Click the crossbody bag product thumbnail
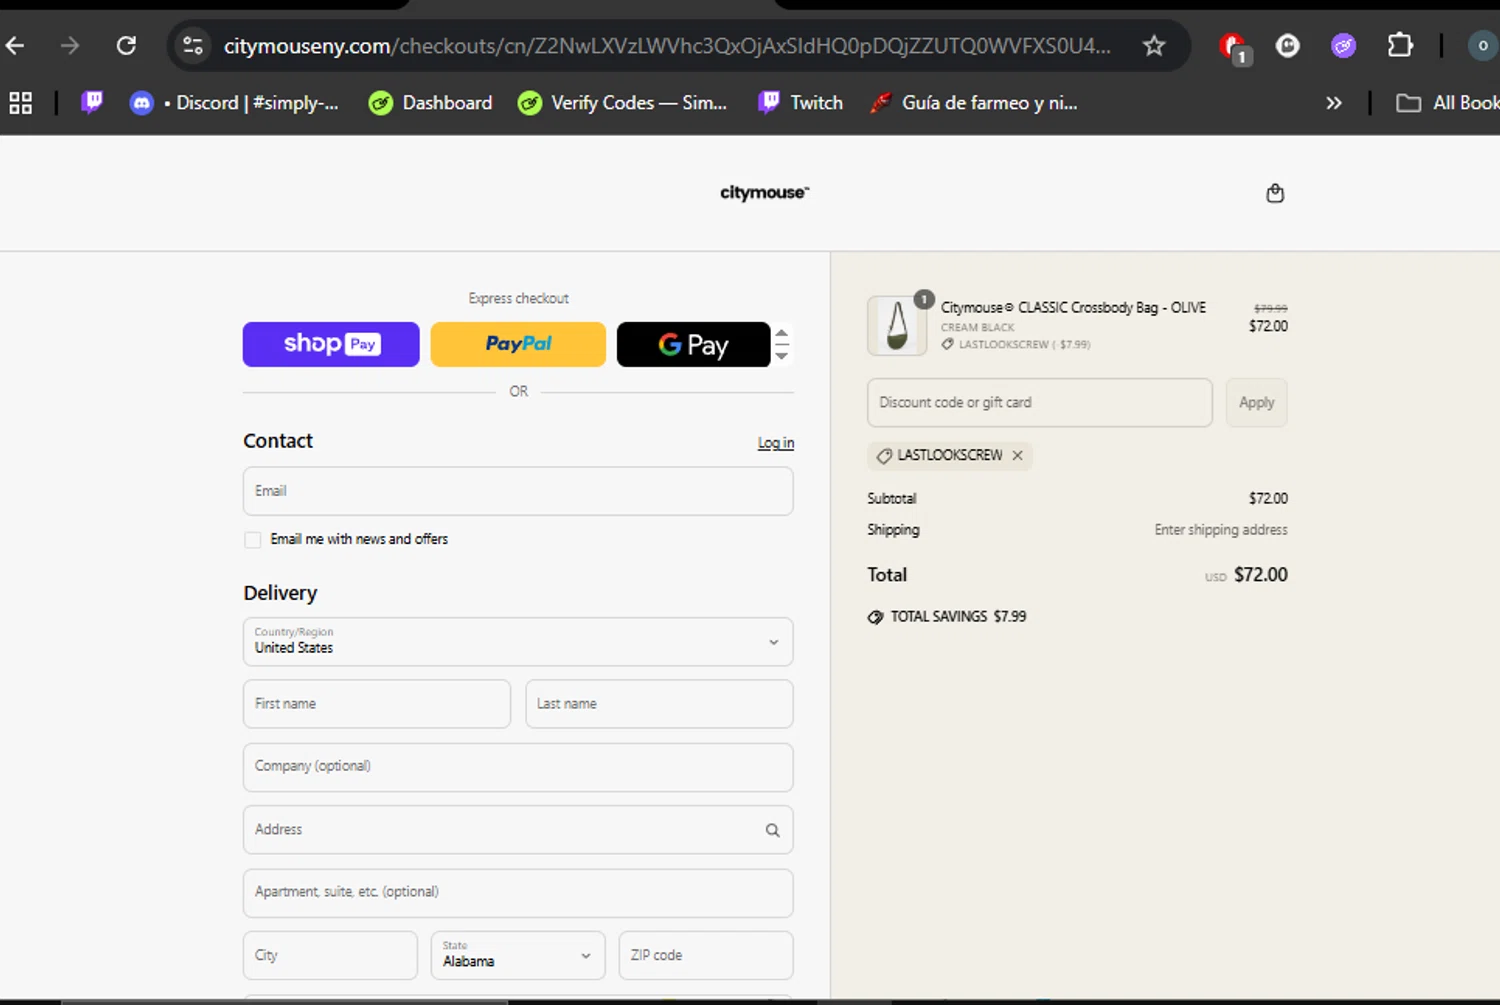The height and width of the screenshot is (1005, 1500). pyautogui.click(x=897, y=326)
